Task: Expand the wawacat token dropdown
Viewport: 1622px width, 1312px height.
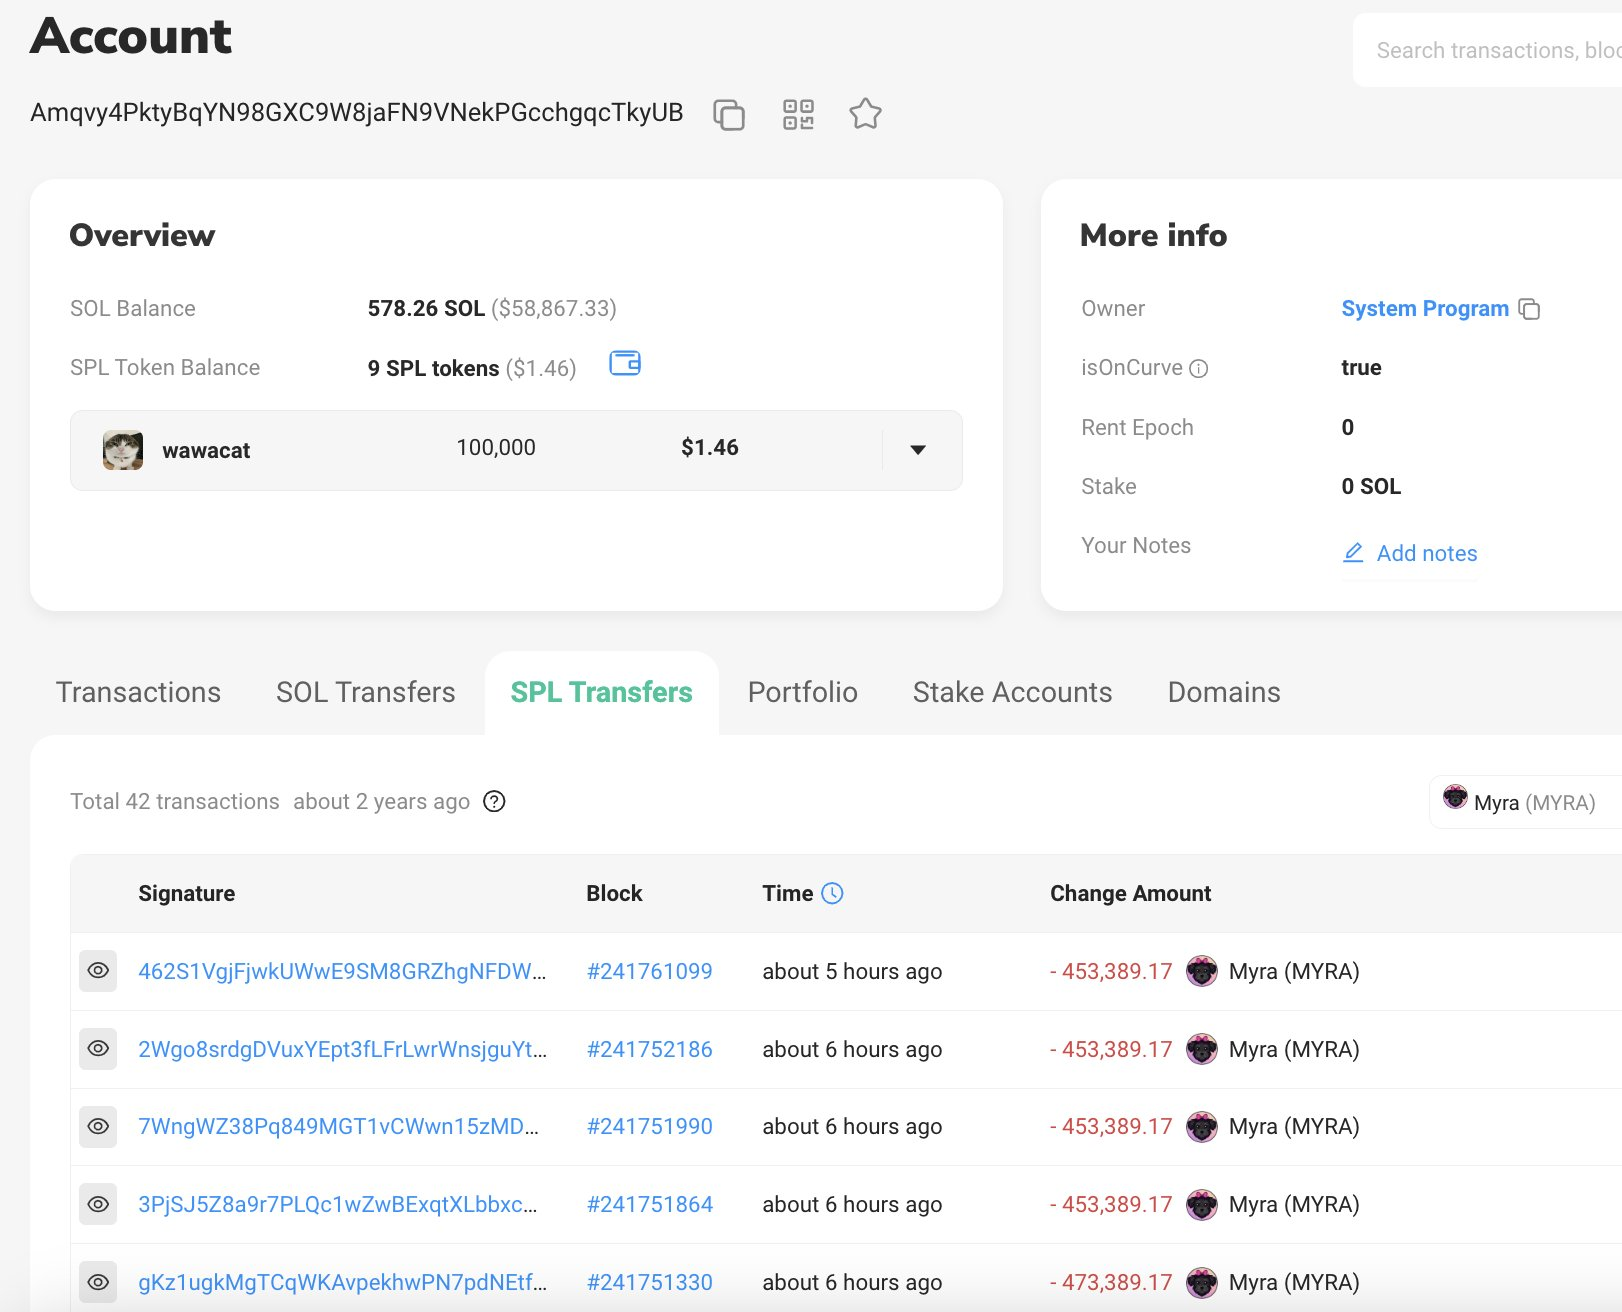Action: [x=918, y=450]
